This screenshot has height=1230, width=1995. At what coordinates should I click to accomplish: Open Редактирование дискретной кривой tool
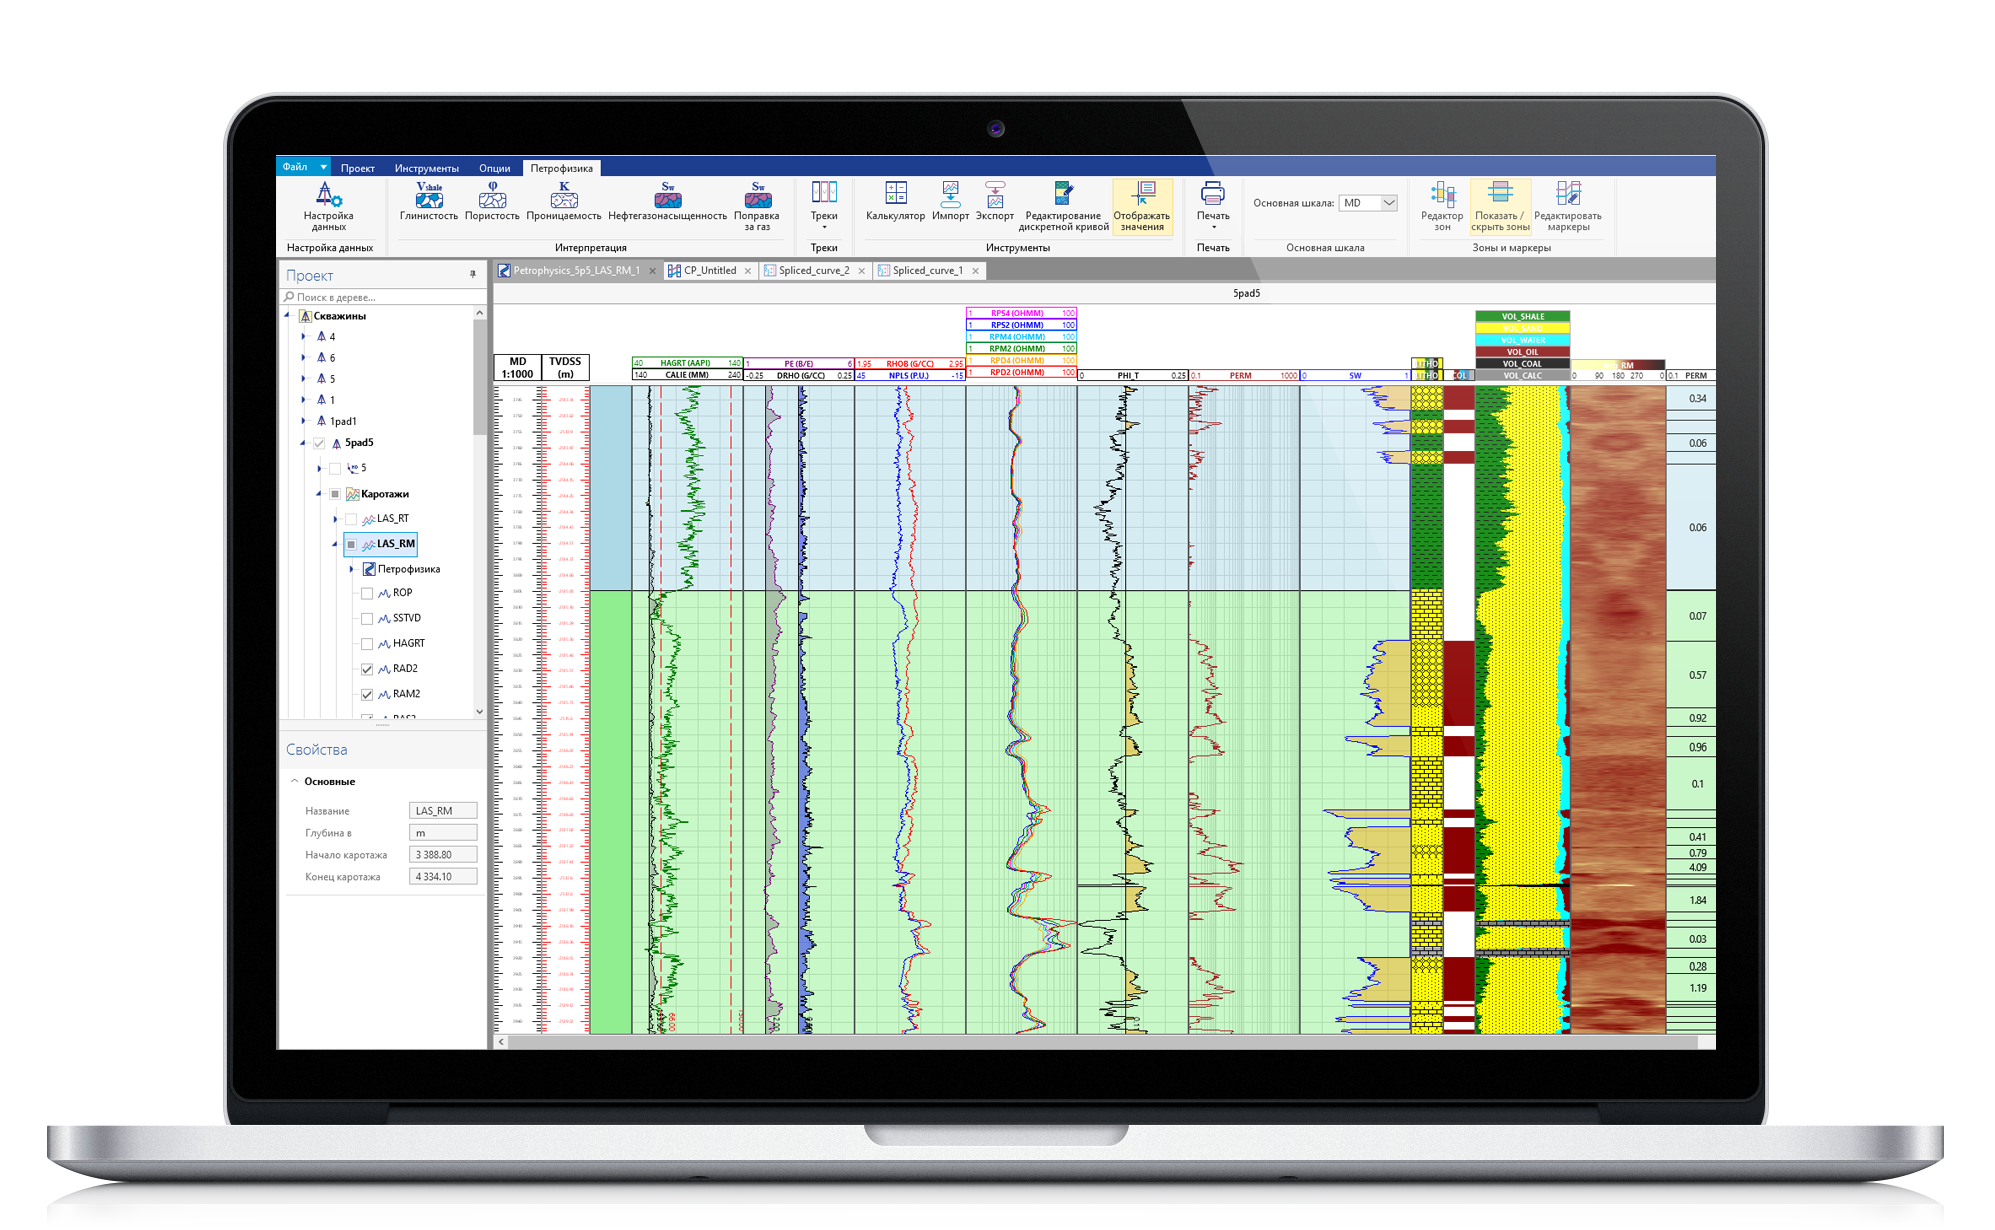tap(1063, 207)
